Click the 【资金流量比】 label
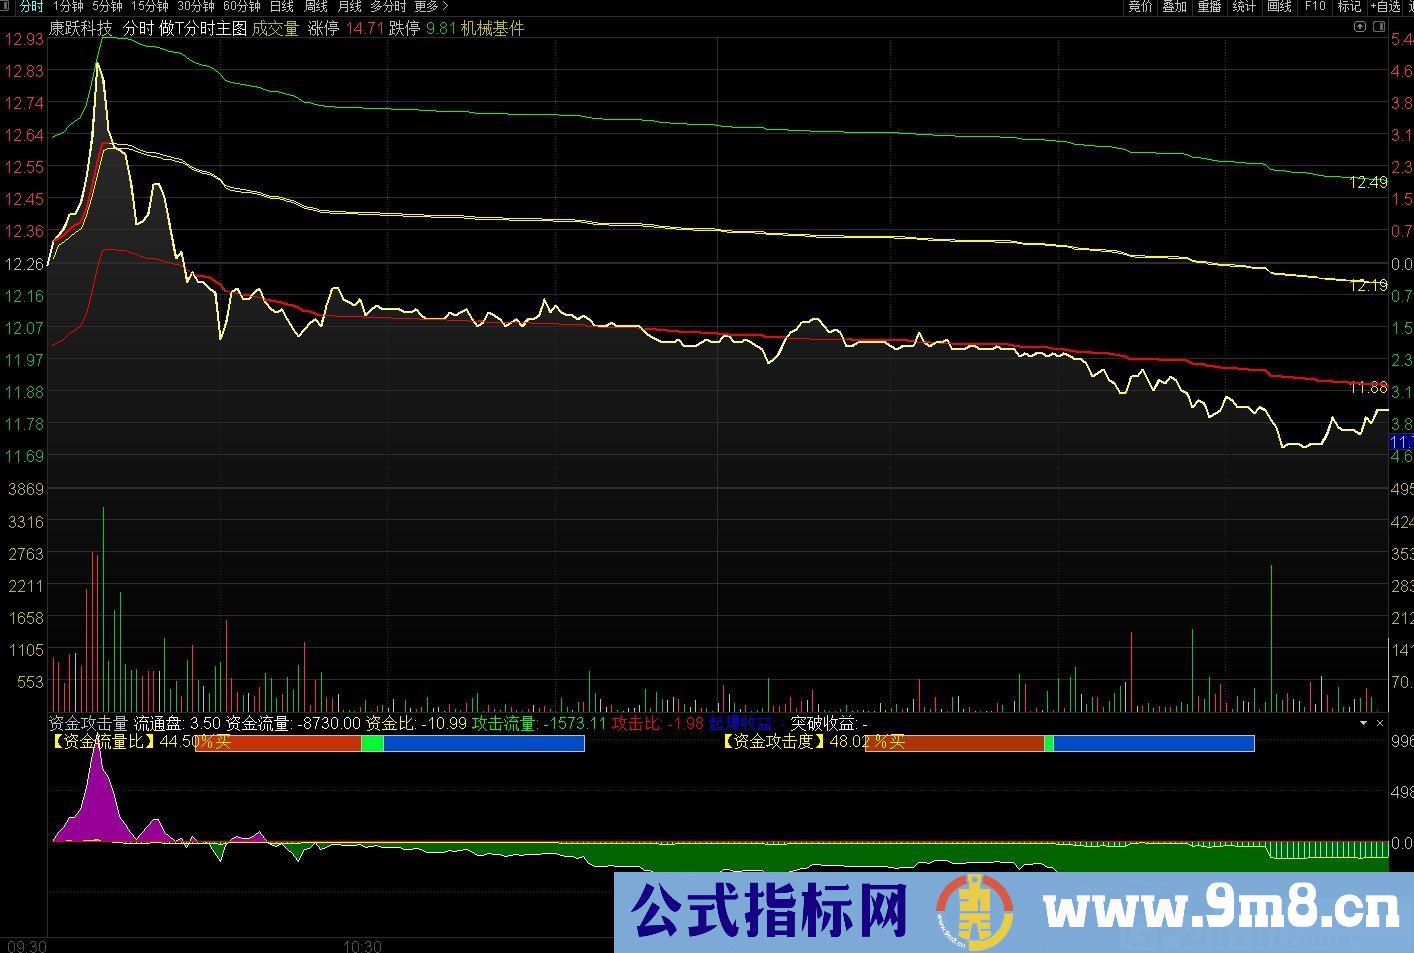 103,742
